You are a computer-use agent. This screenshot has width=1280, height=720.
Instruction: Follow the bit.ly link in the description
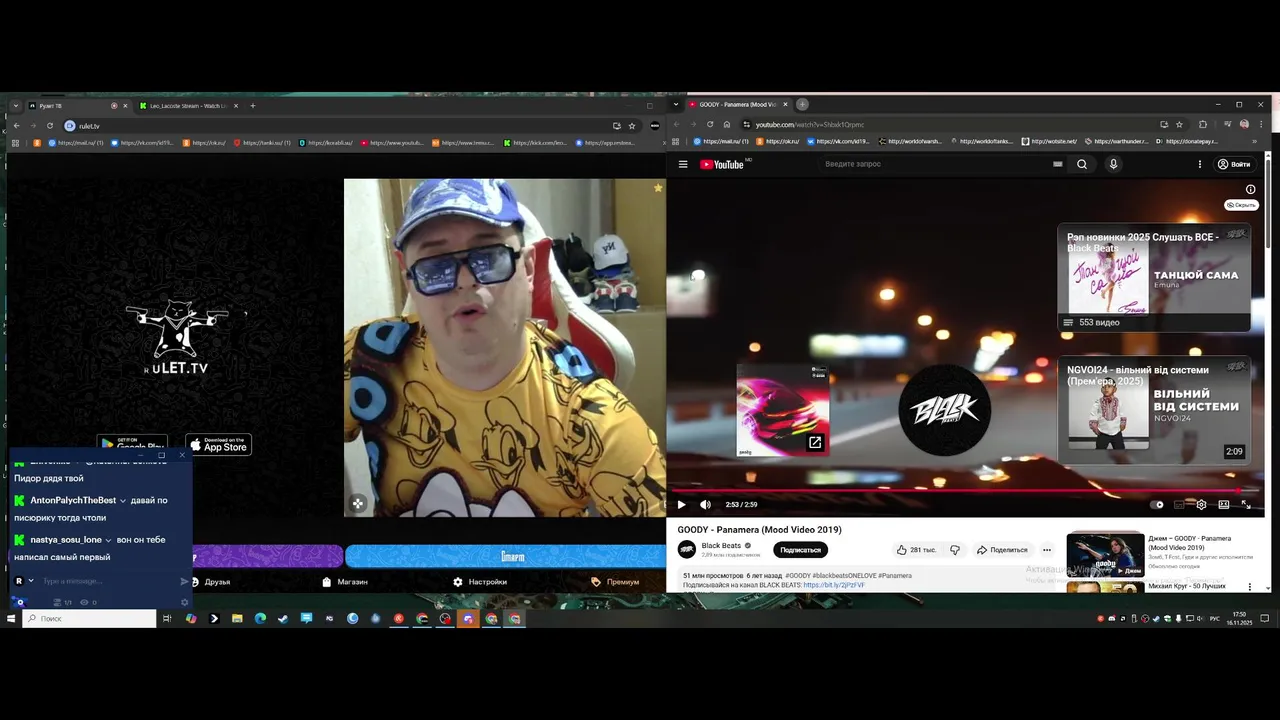833,585
